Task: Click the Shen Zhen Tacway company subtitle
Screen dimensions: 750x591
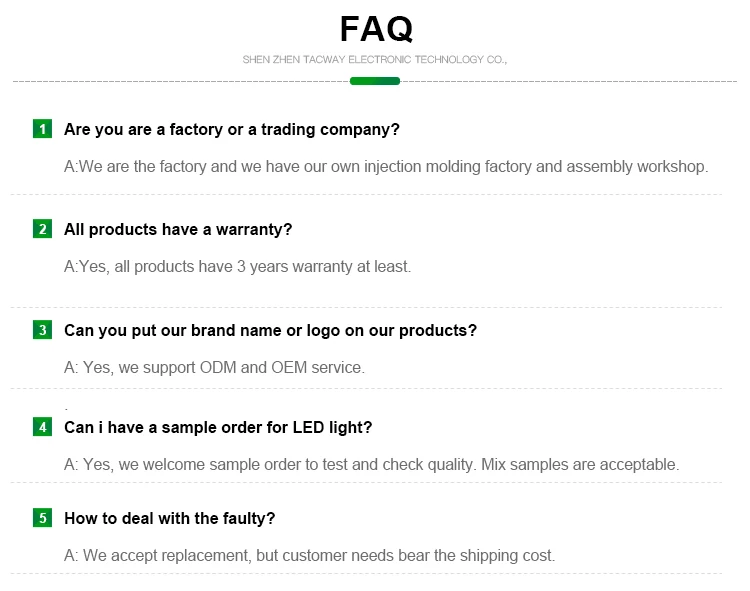Action: (375, 60)
